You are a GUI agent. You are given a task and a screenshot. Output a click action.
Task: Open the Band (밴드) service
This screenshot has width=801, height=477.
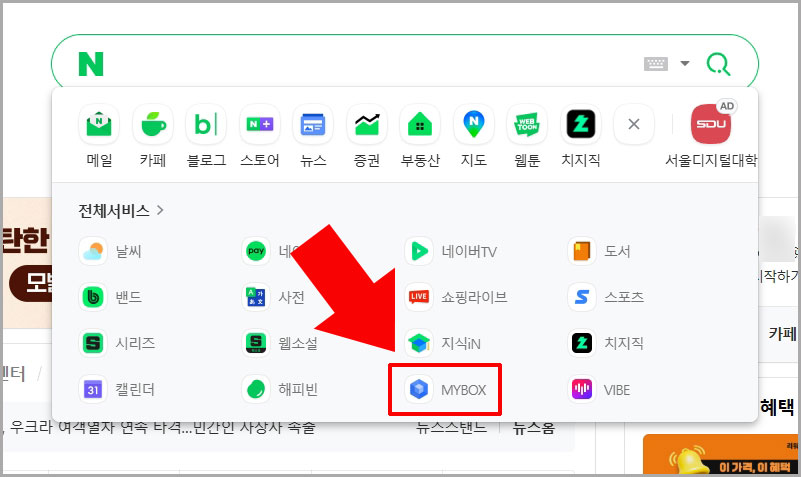pos(110,297)
